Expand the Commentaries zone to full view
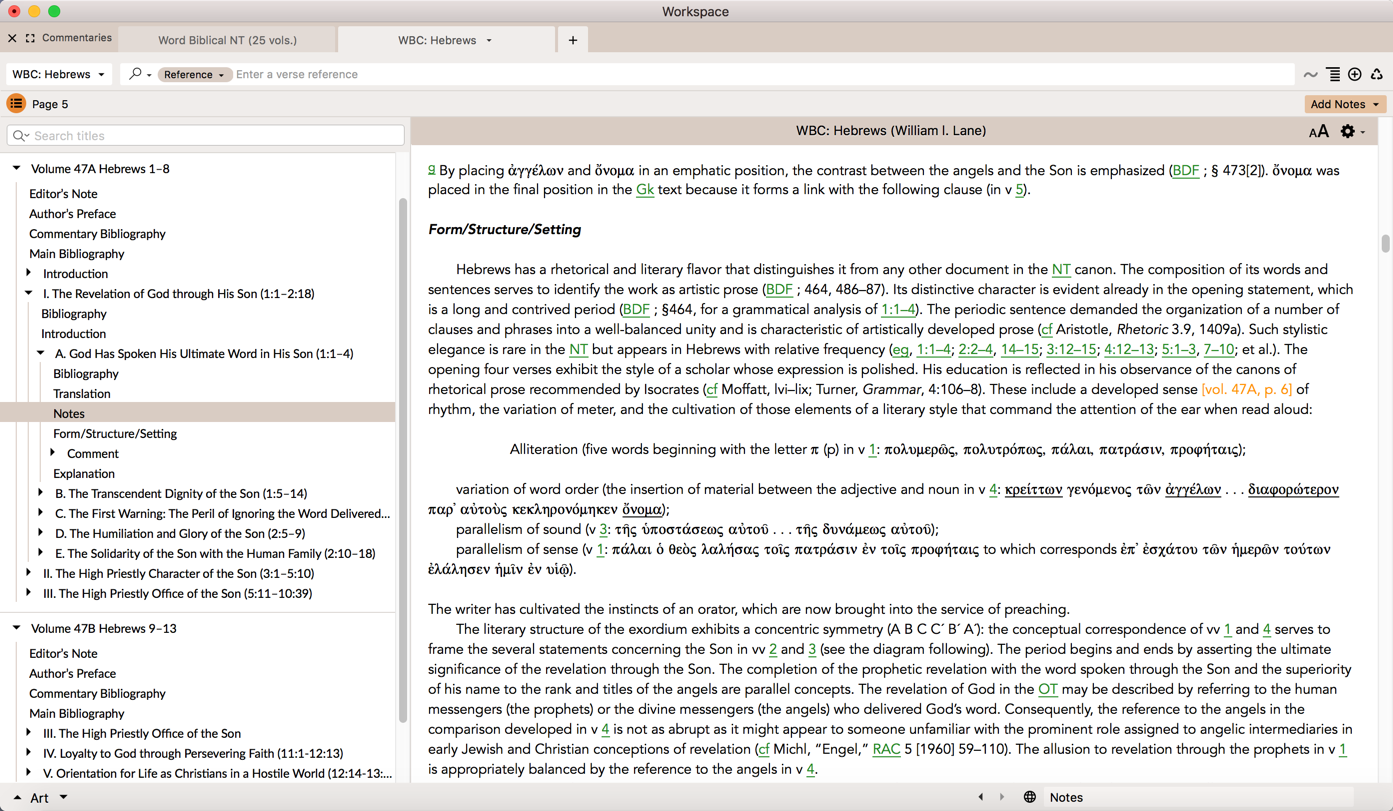Screen dimensions: 1393x811 (x=30, y=38)
